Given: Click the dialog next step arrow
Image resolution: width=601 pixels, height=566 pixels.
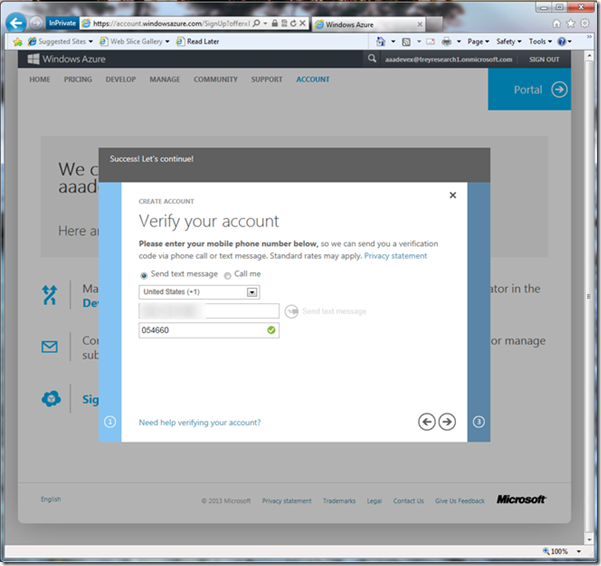Looking at the screenshot, I should (x=447, y=422).
